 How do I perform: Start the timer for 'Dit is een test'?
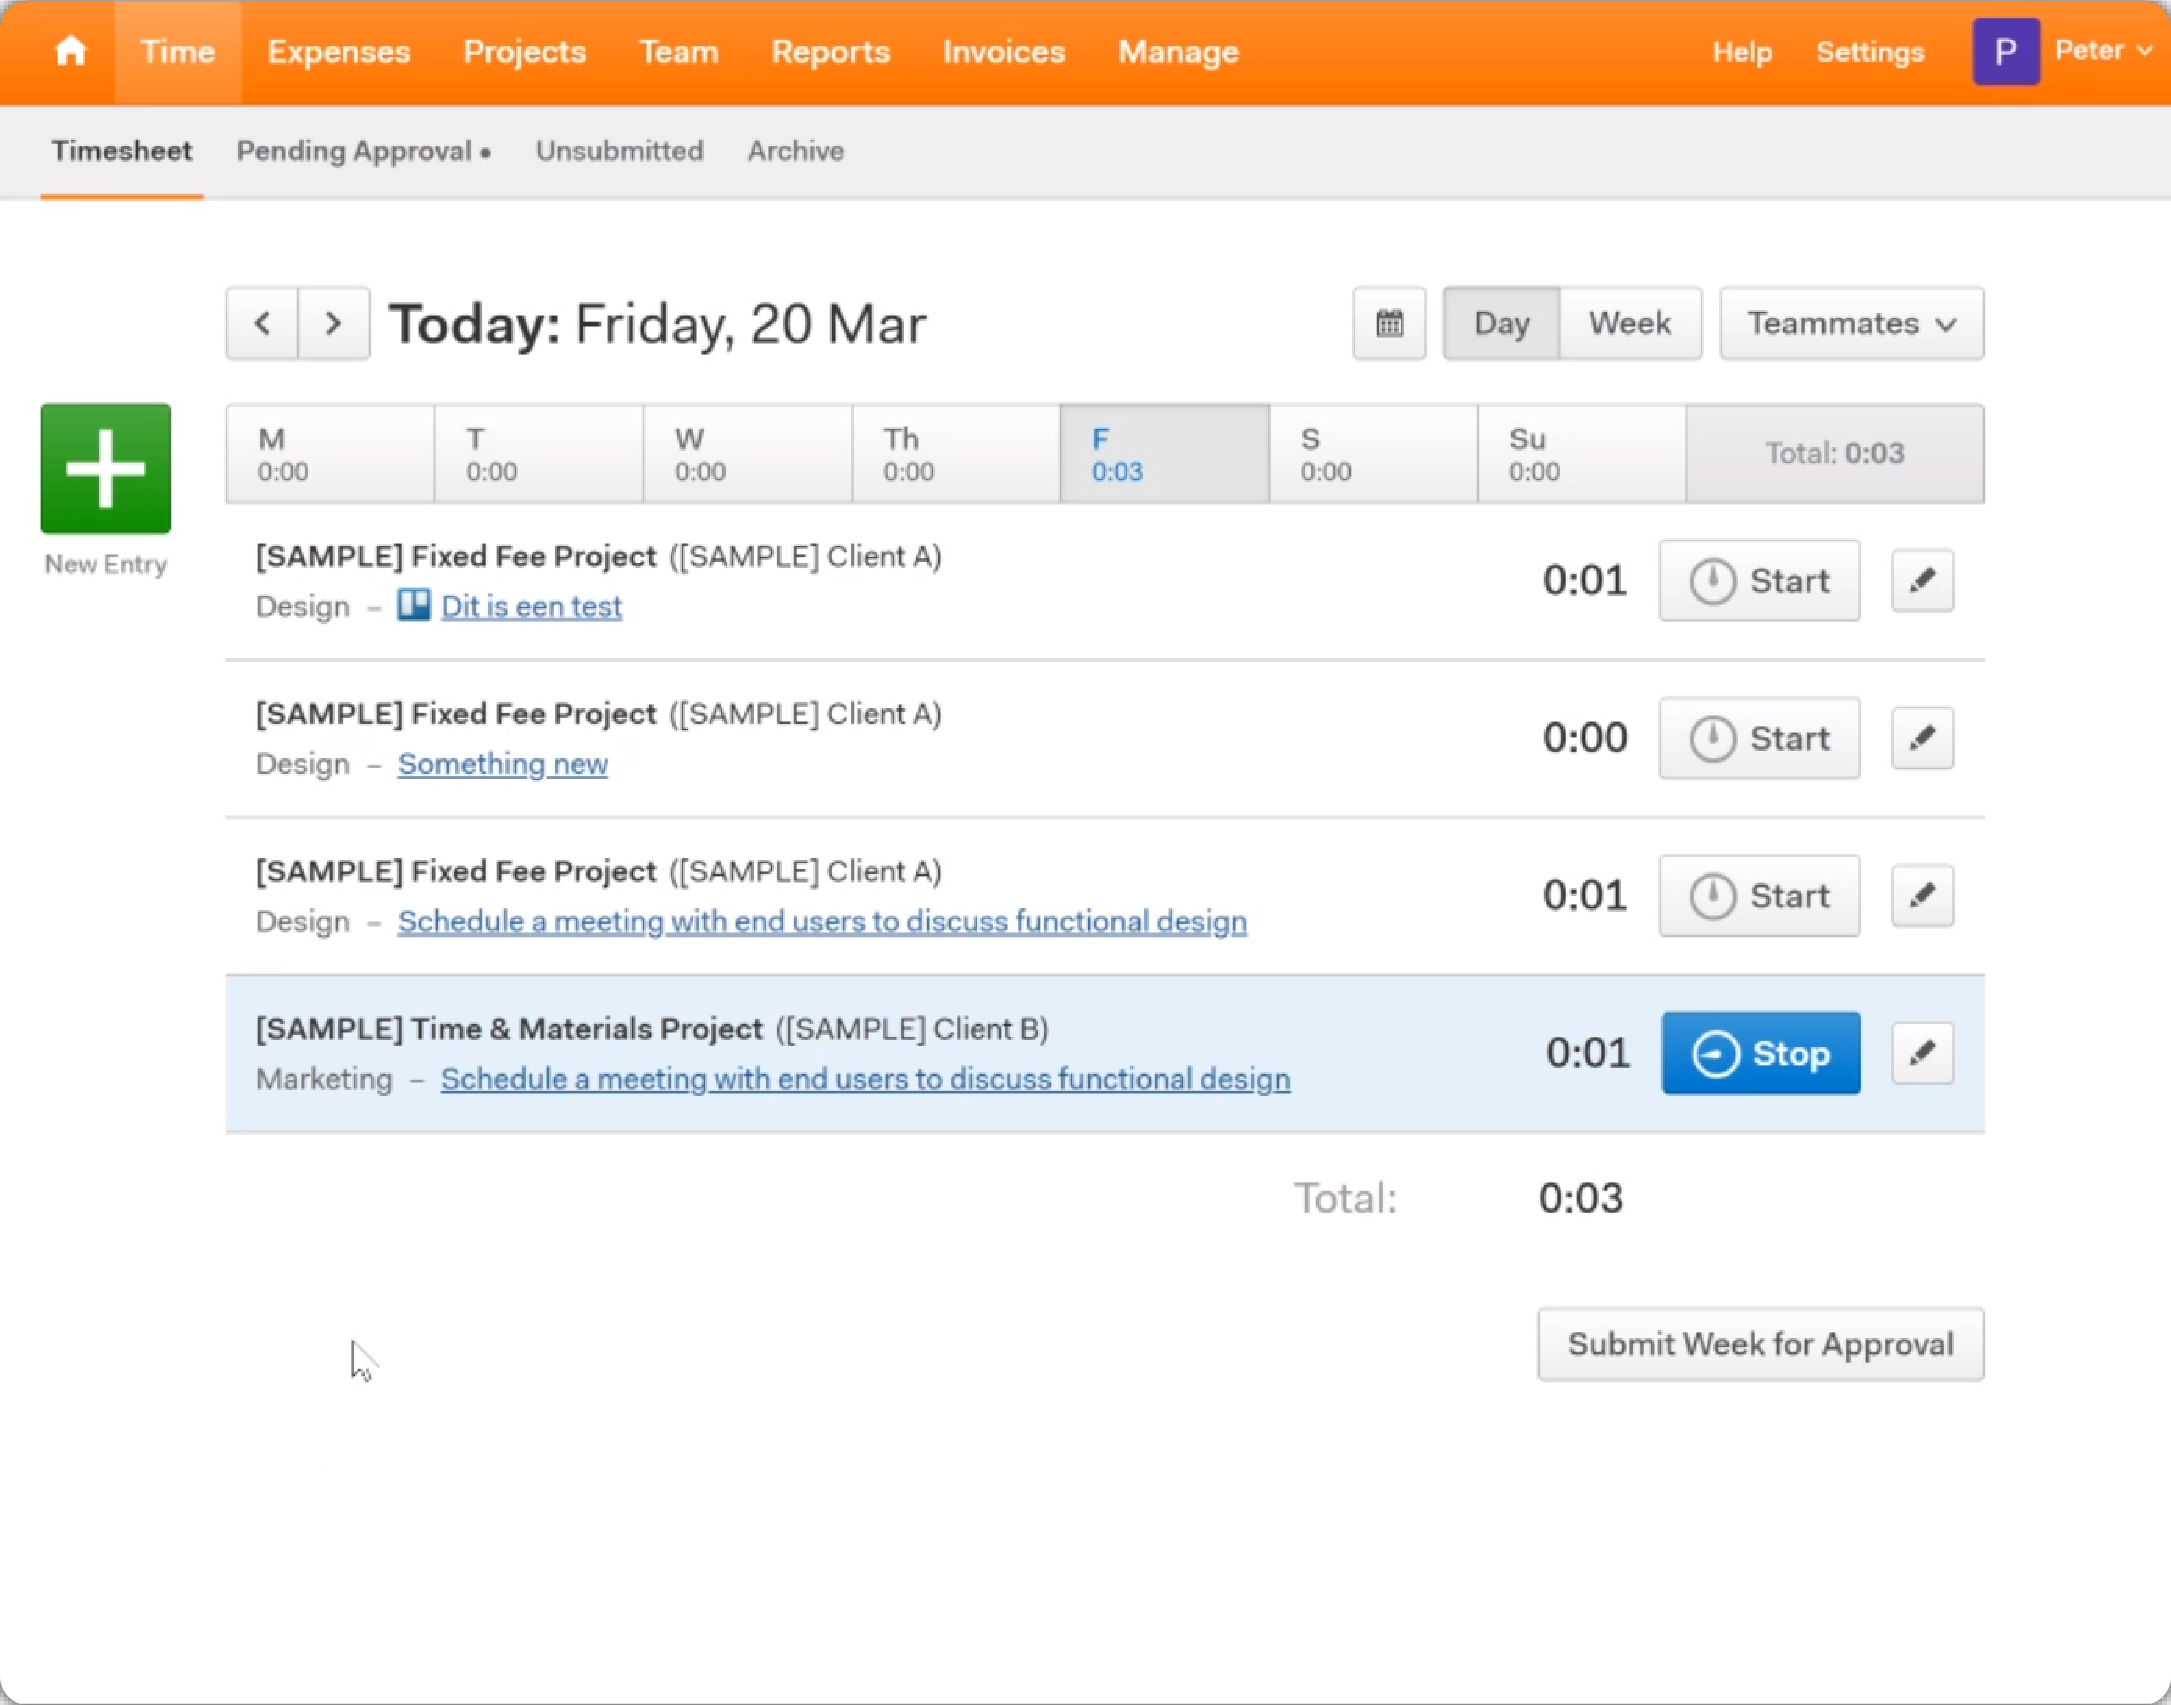[x=1759, y=580]
